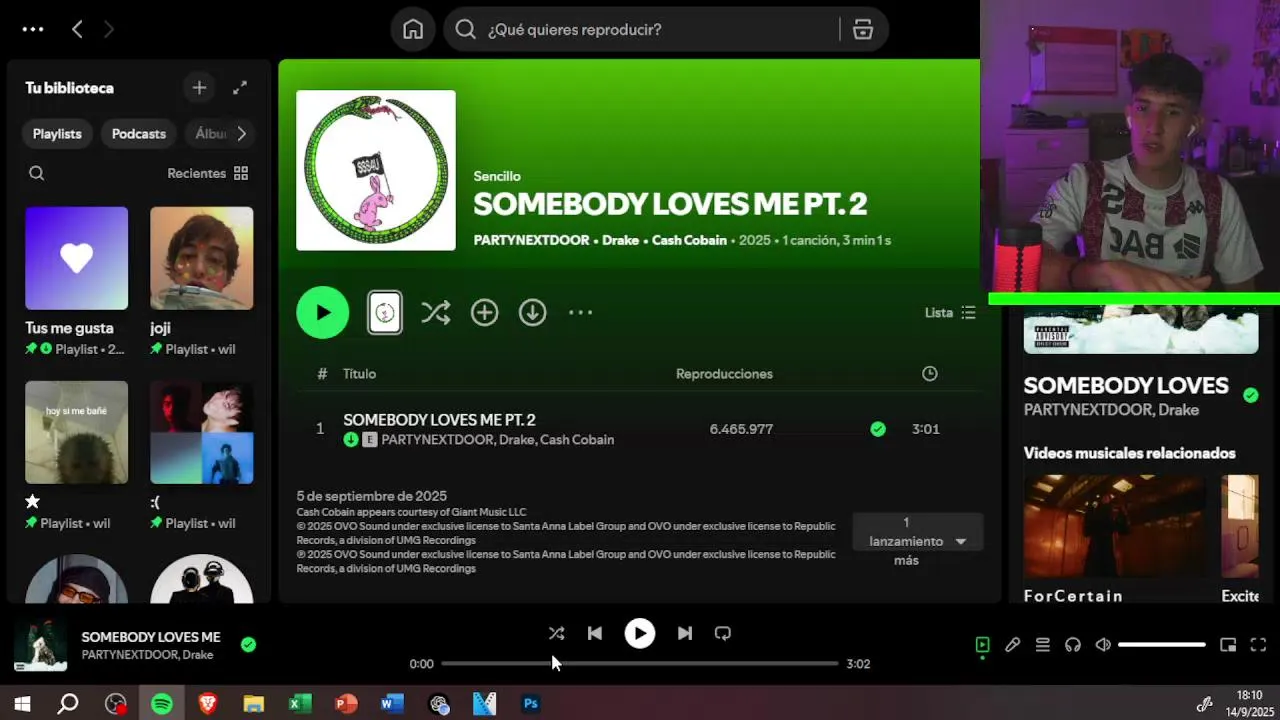
Task: Create a playlist with the plus icon
Action: [199, 88]
